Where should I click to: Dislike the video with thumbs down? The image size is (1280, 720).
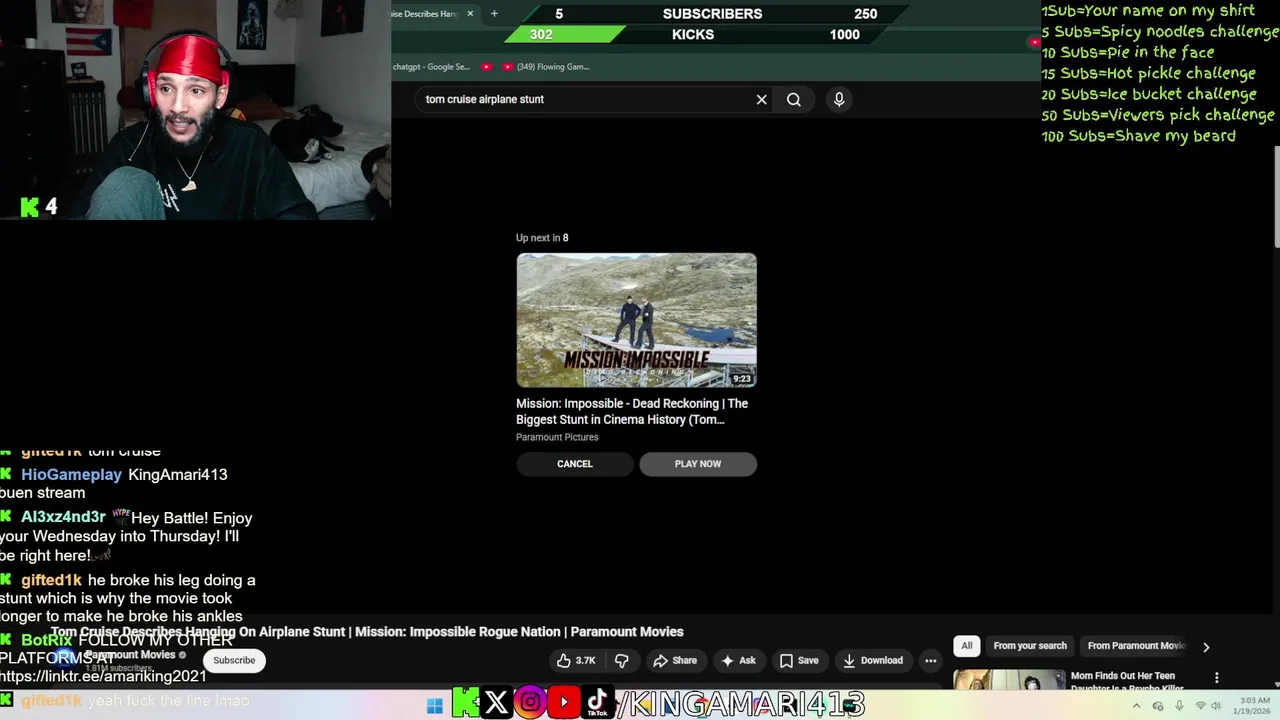[x=621, y=660]
